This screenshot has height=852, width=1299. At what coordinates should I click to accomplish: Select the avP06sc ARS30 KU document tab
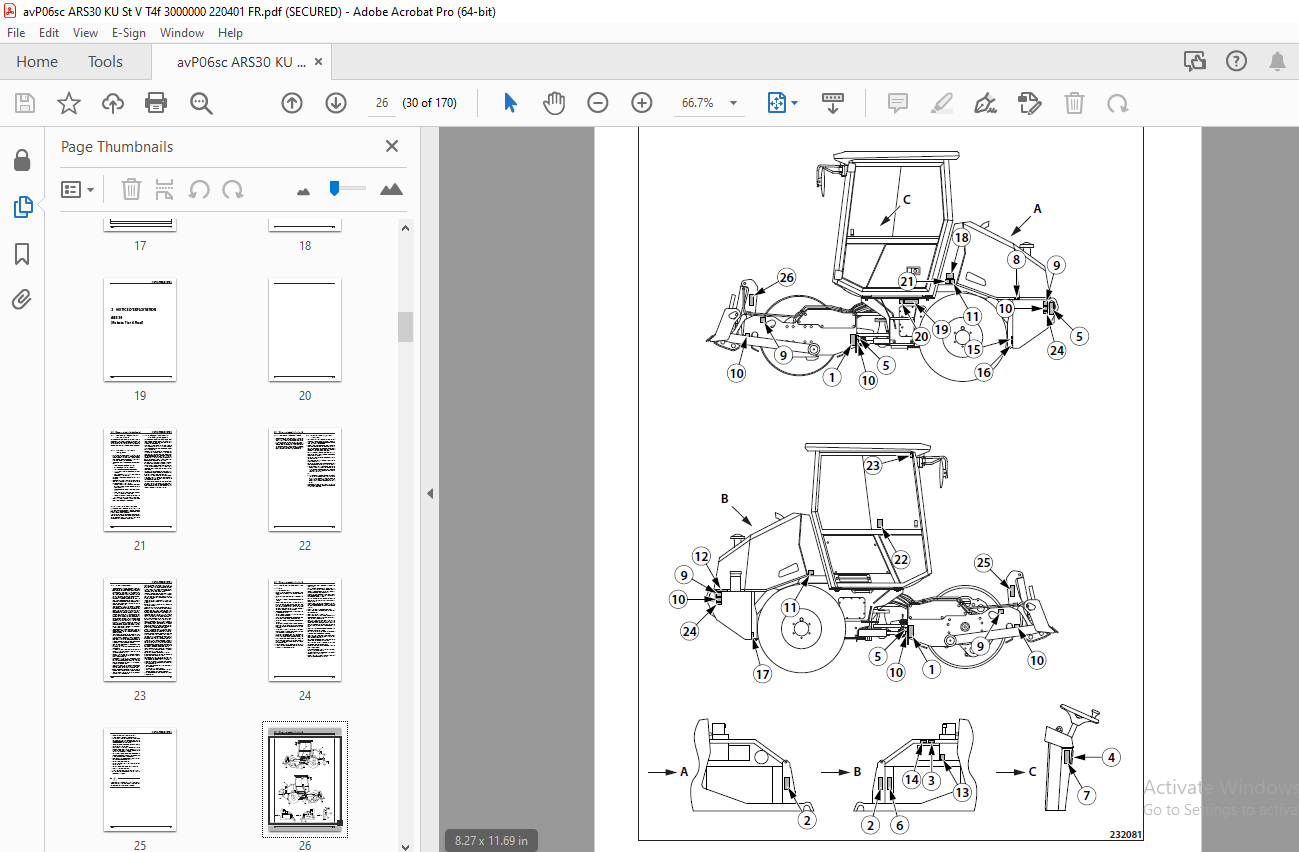(x=241, y=62)
